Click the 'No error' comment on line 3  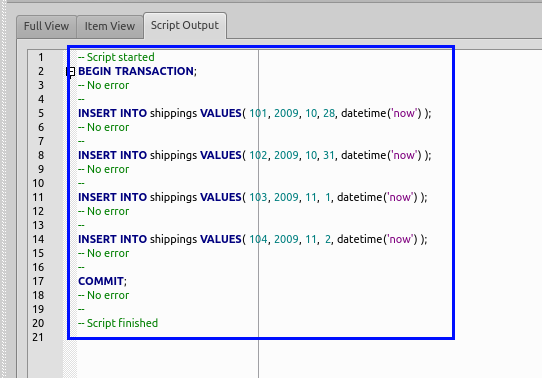(103, 85)
